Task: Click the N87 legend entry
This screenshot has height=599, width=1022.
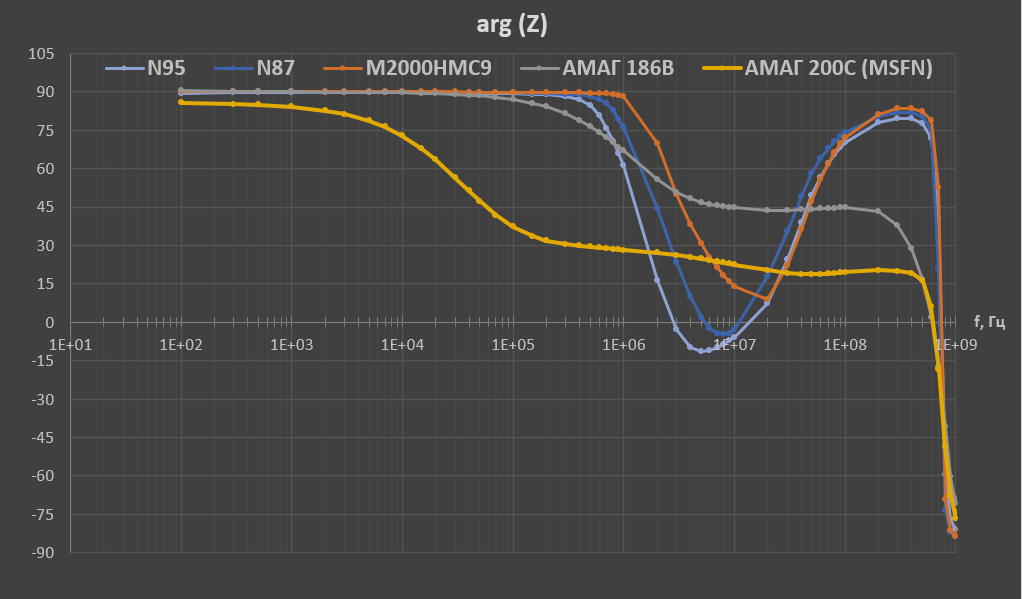Action: click(255, 68)
